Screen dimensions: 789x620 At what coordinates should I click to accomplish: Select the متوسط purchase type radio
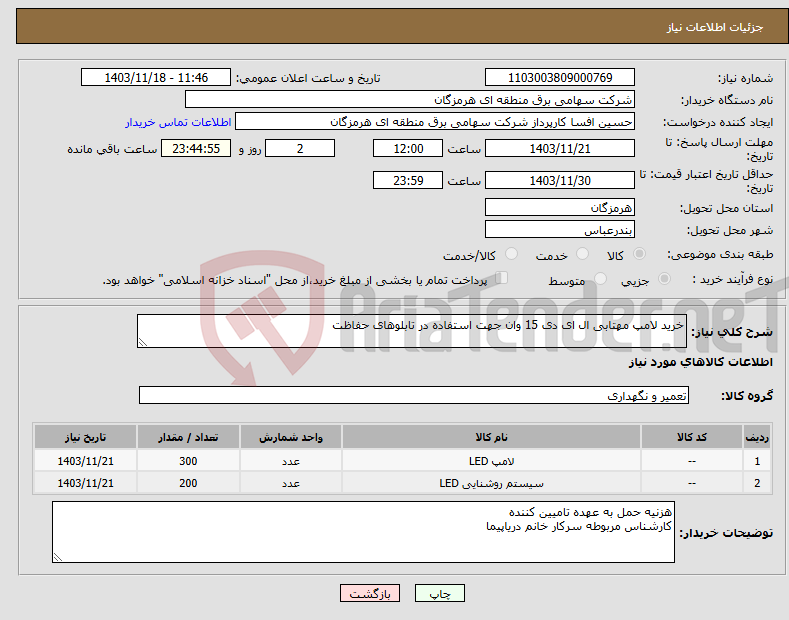600,279
